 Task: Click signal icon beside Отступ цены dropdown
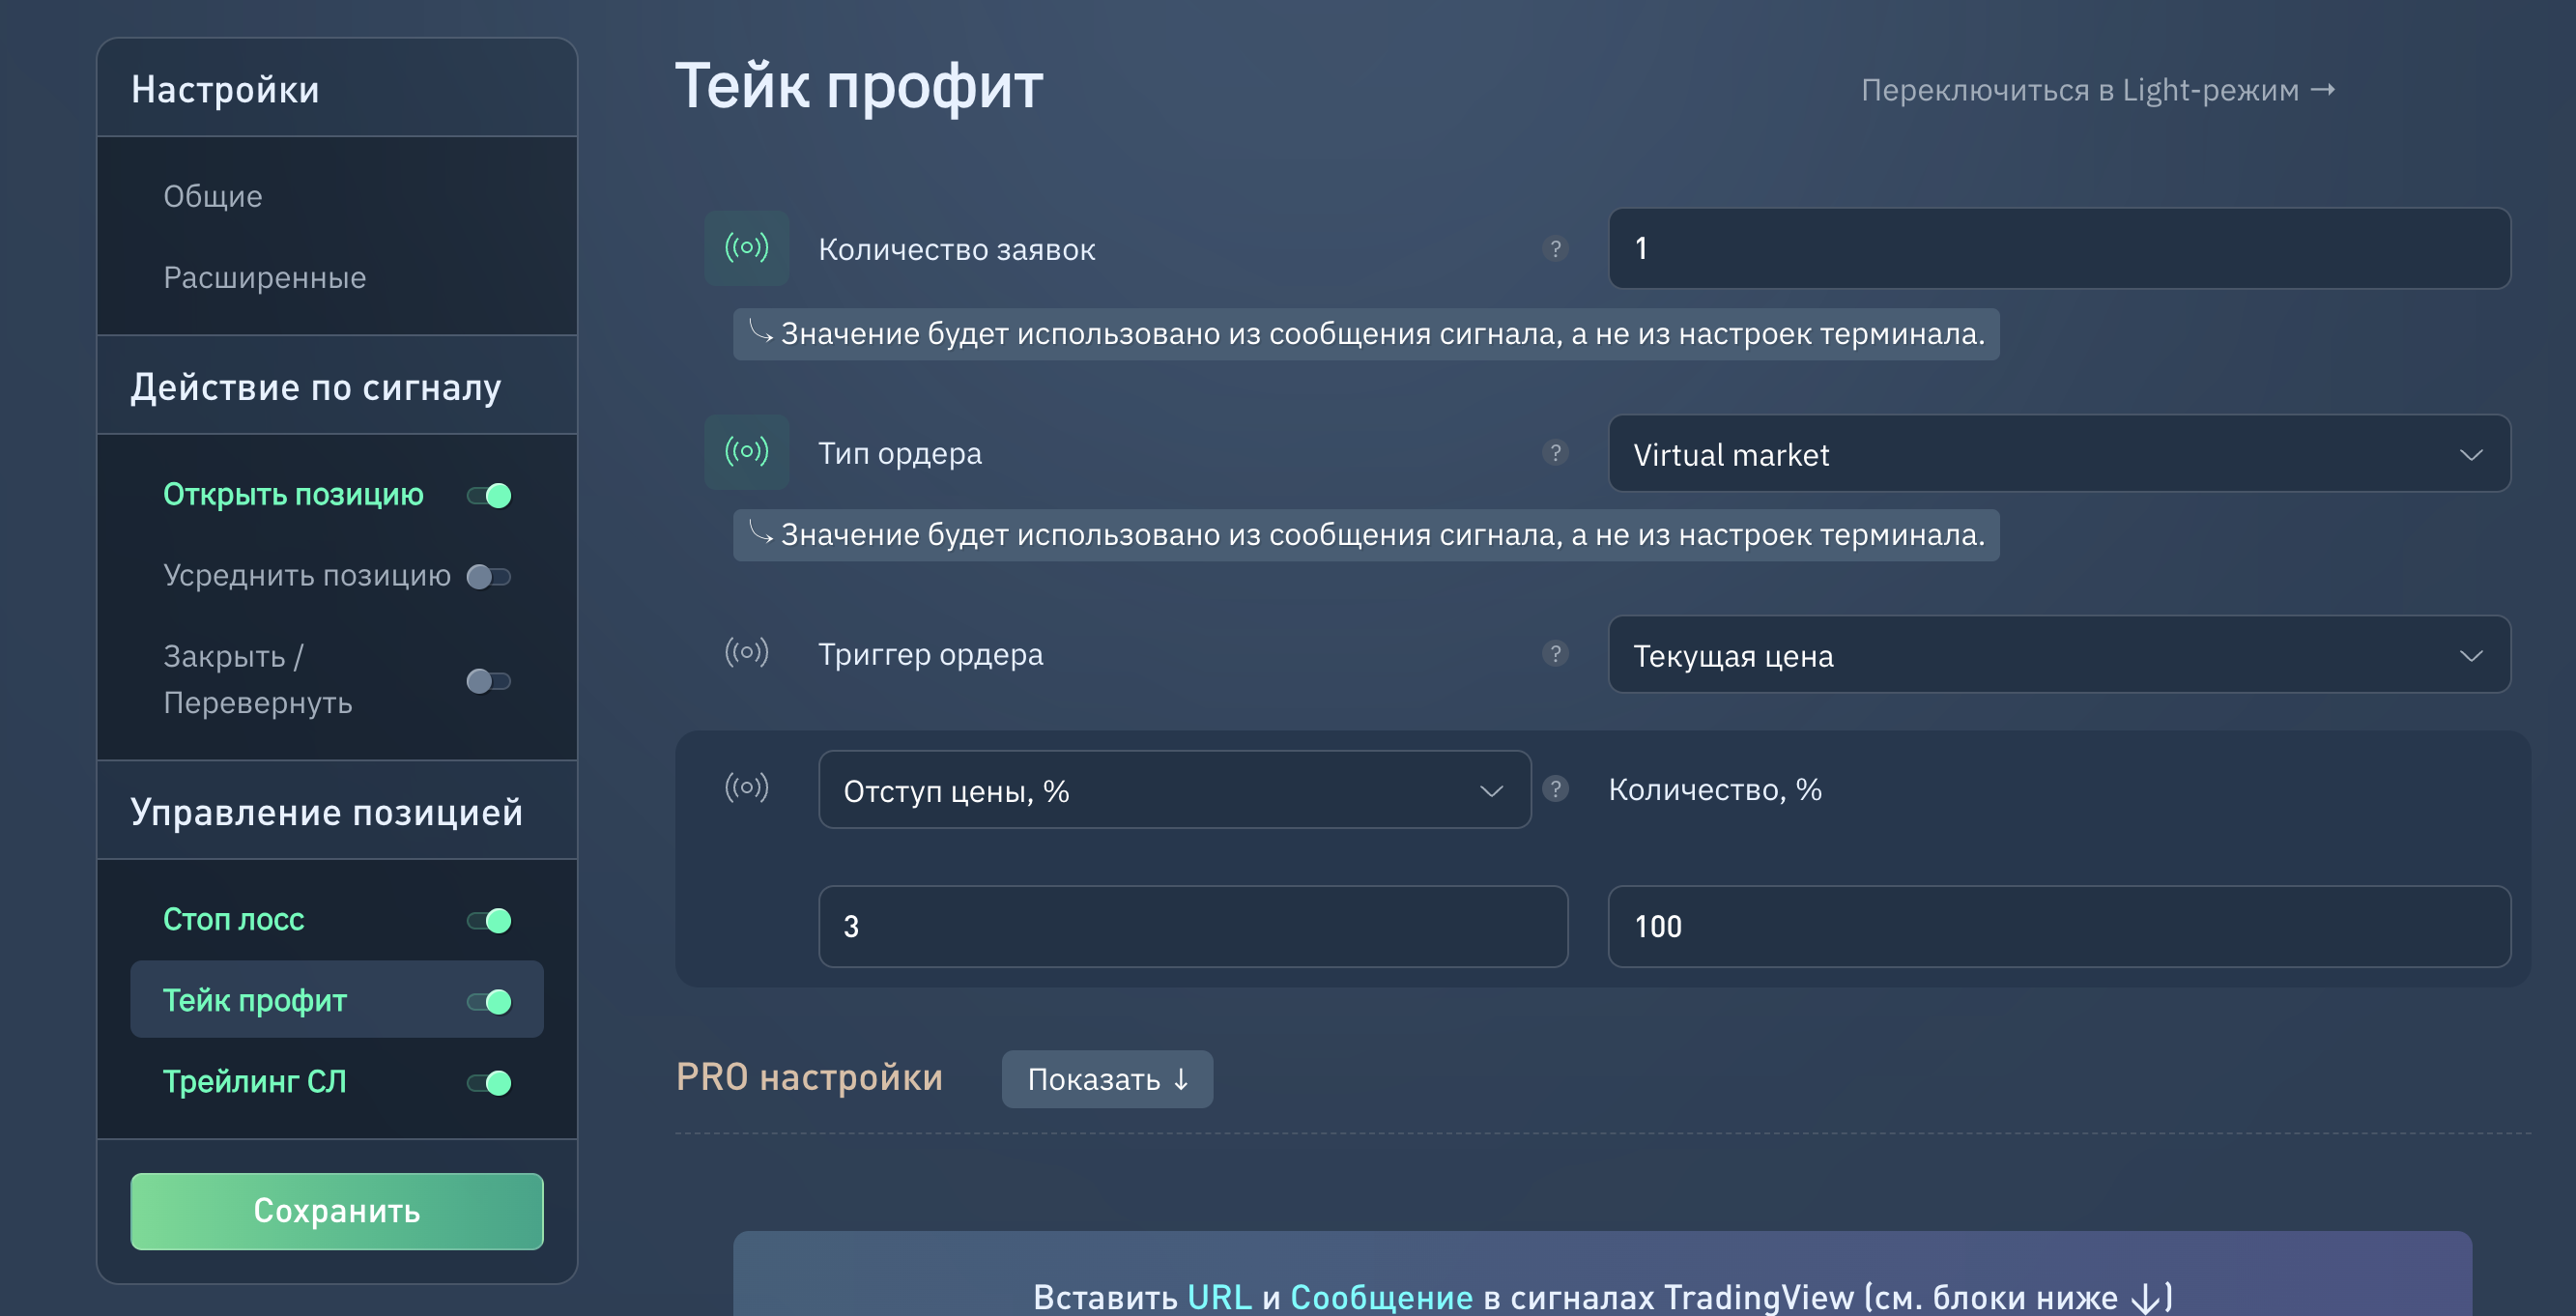coord(746,788)
